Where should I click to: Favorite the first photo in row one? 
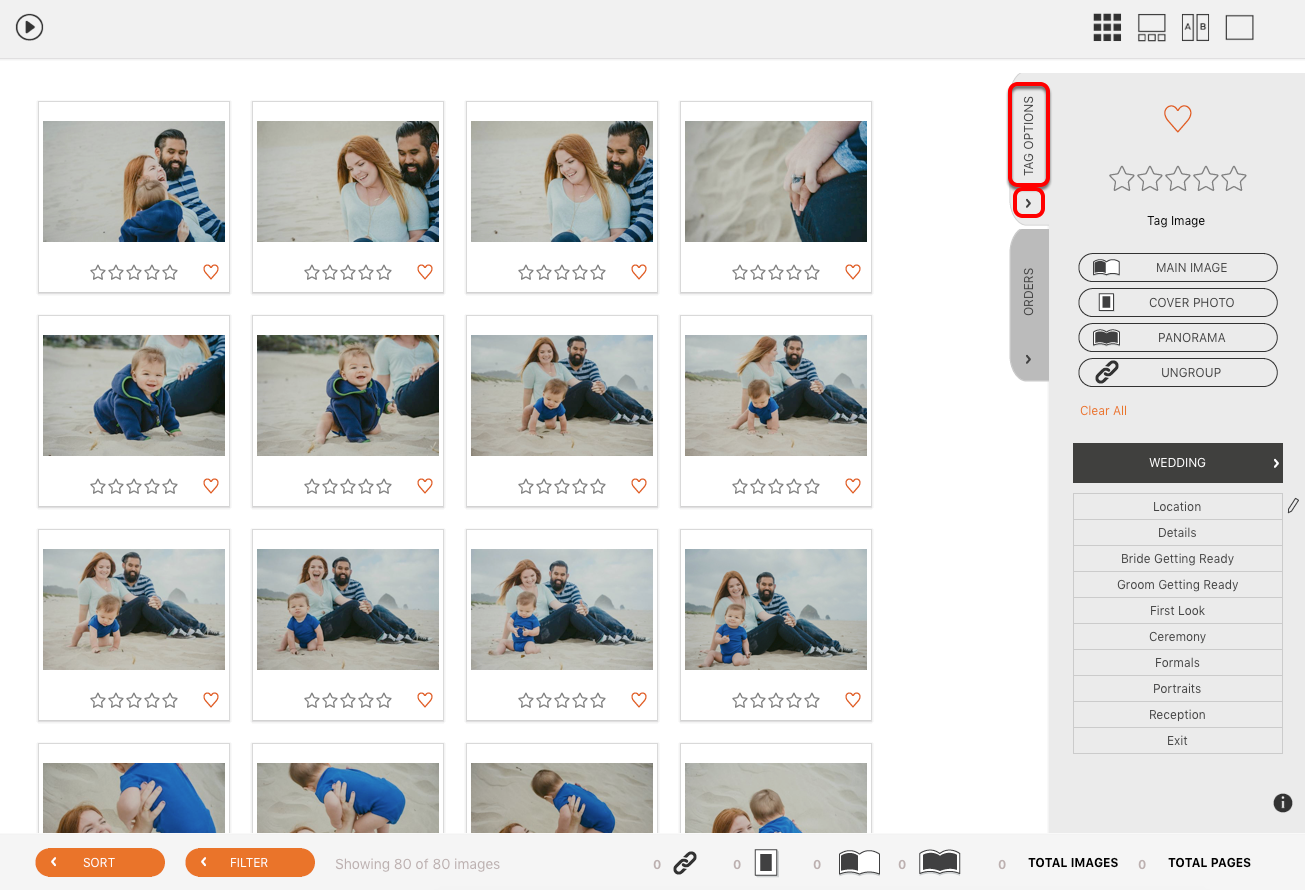click(211, 272)
